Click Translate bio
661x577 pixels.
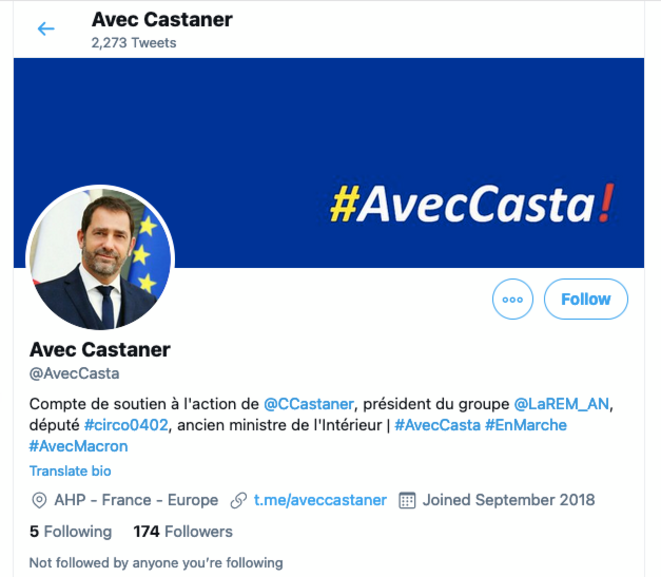(70, 471)
